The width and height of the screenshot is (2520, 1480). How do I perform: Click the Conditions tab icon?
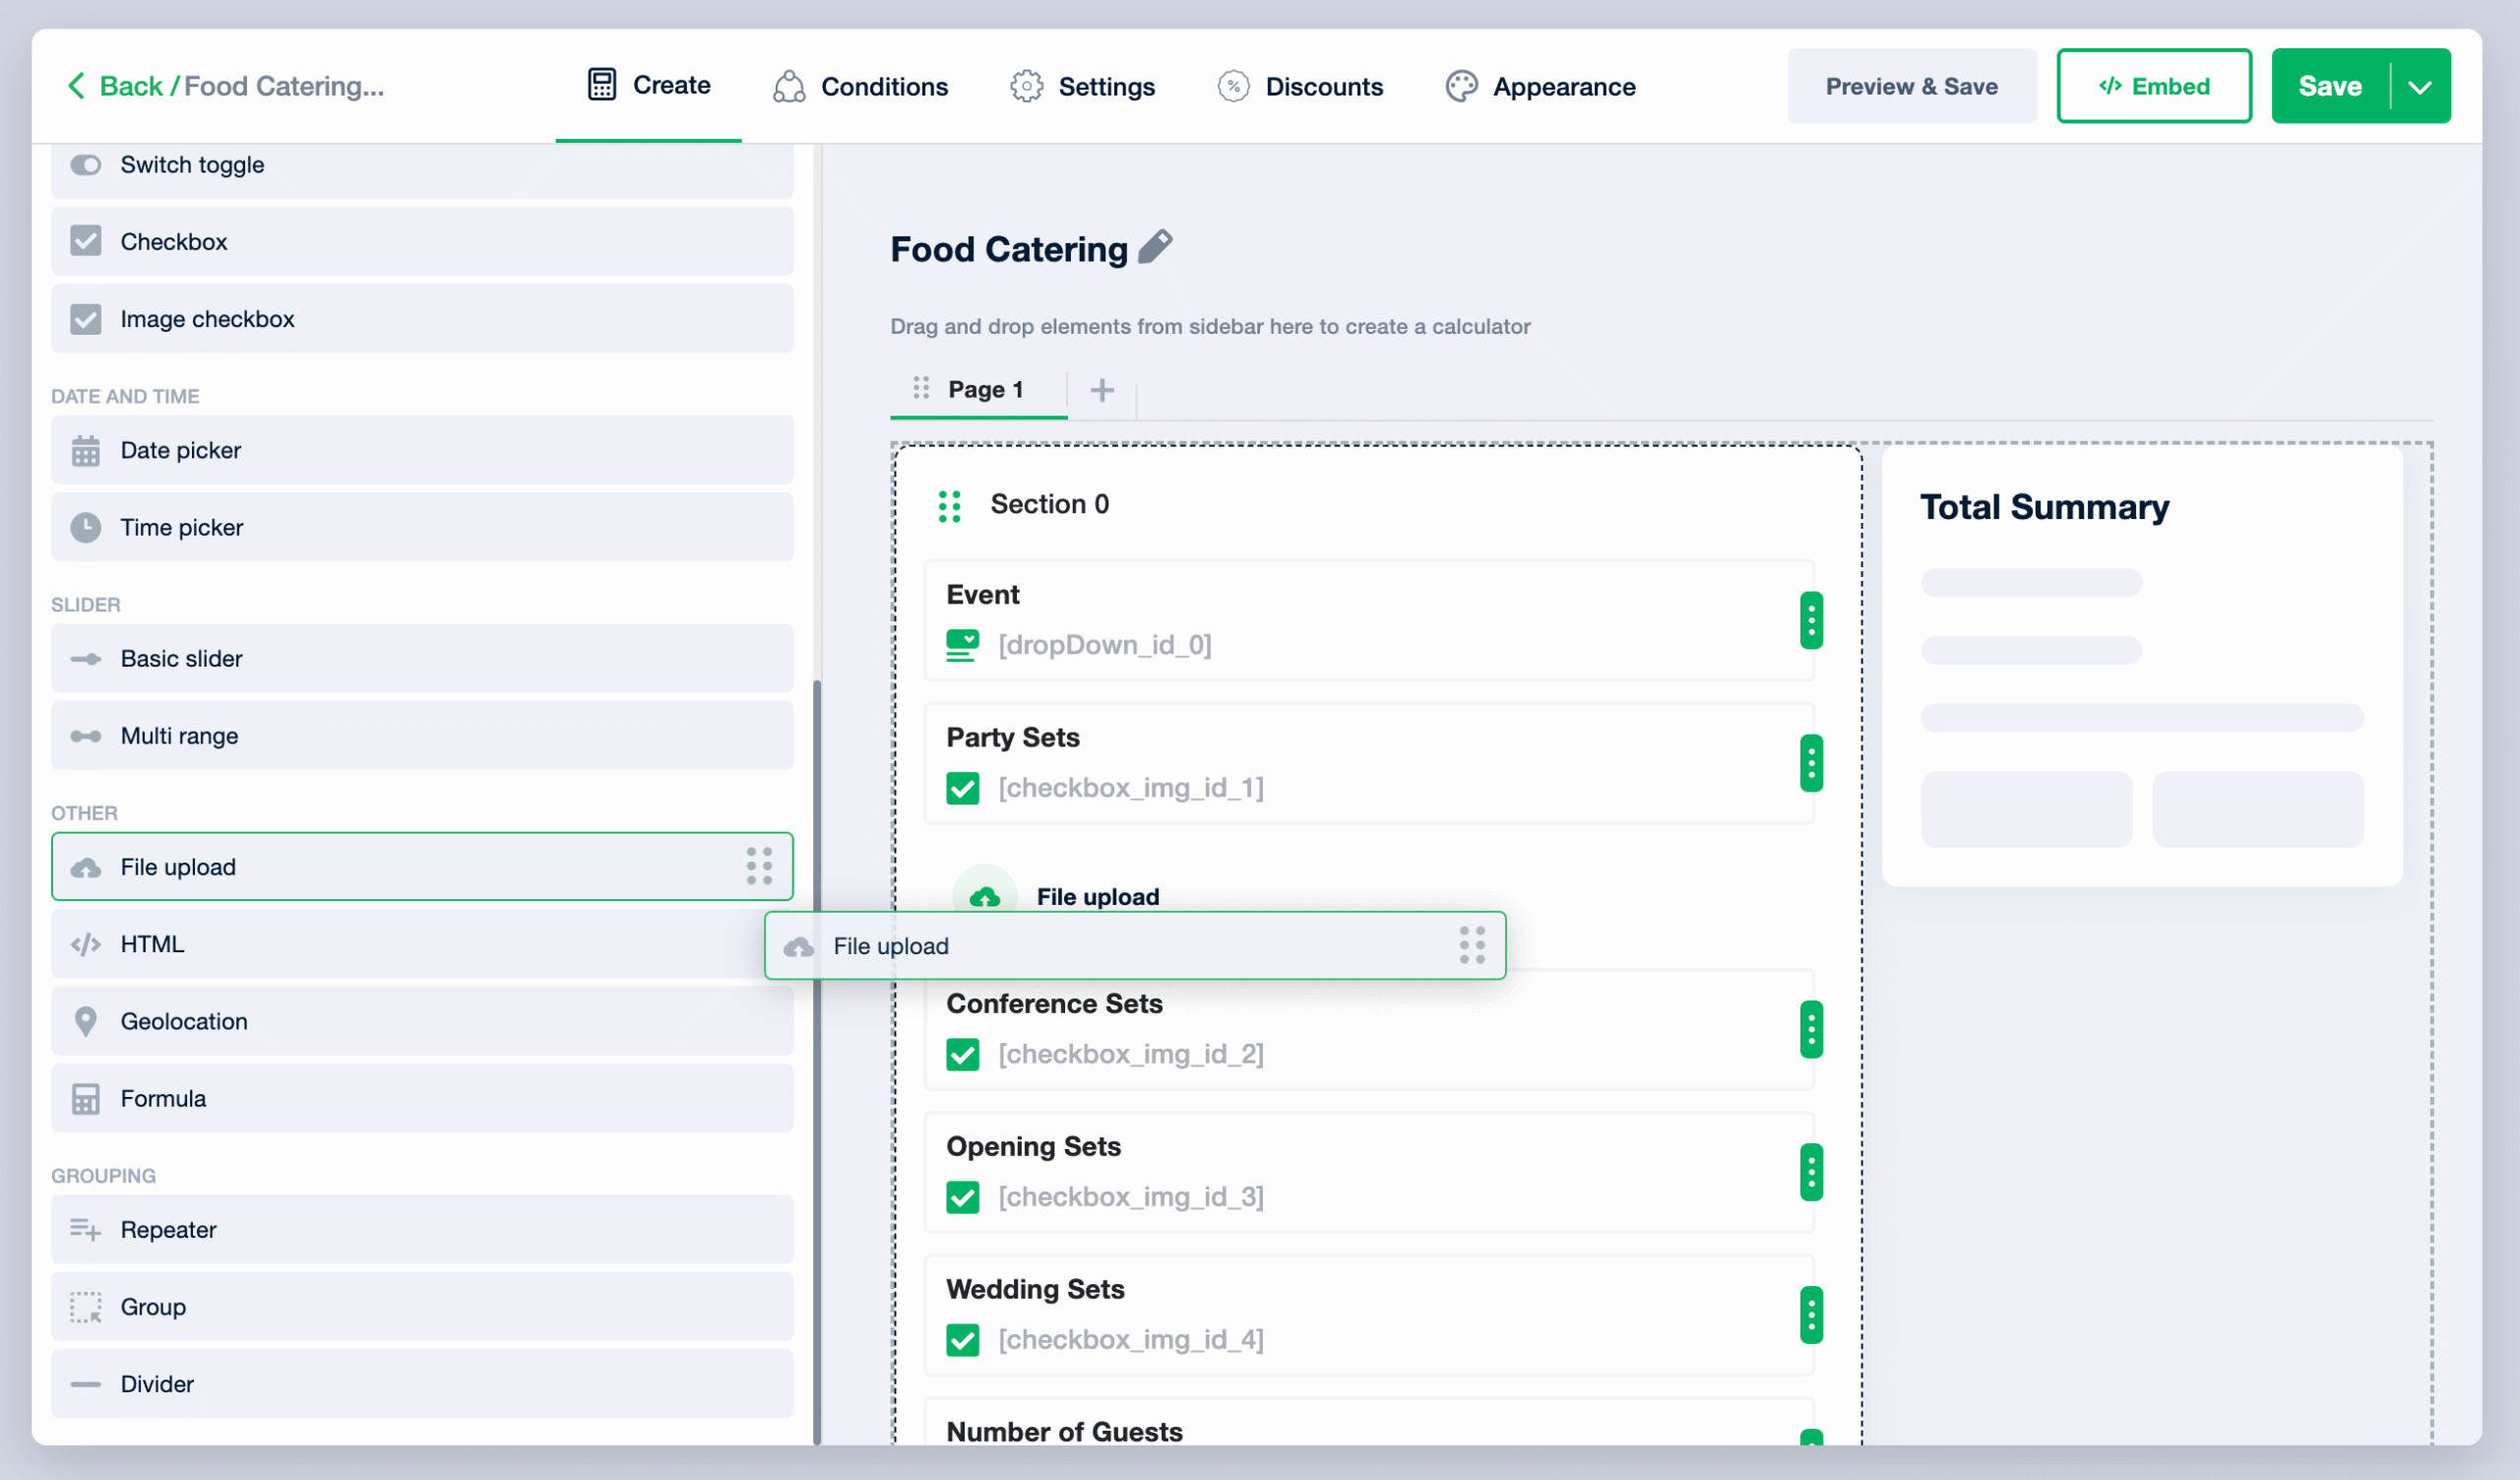pyautogui.click(x=789, y=87)
